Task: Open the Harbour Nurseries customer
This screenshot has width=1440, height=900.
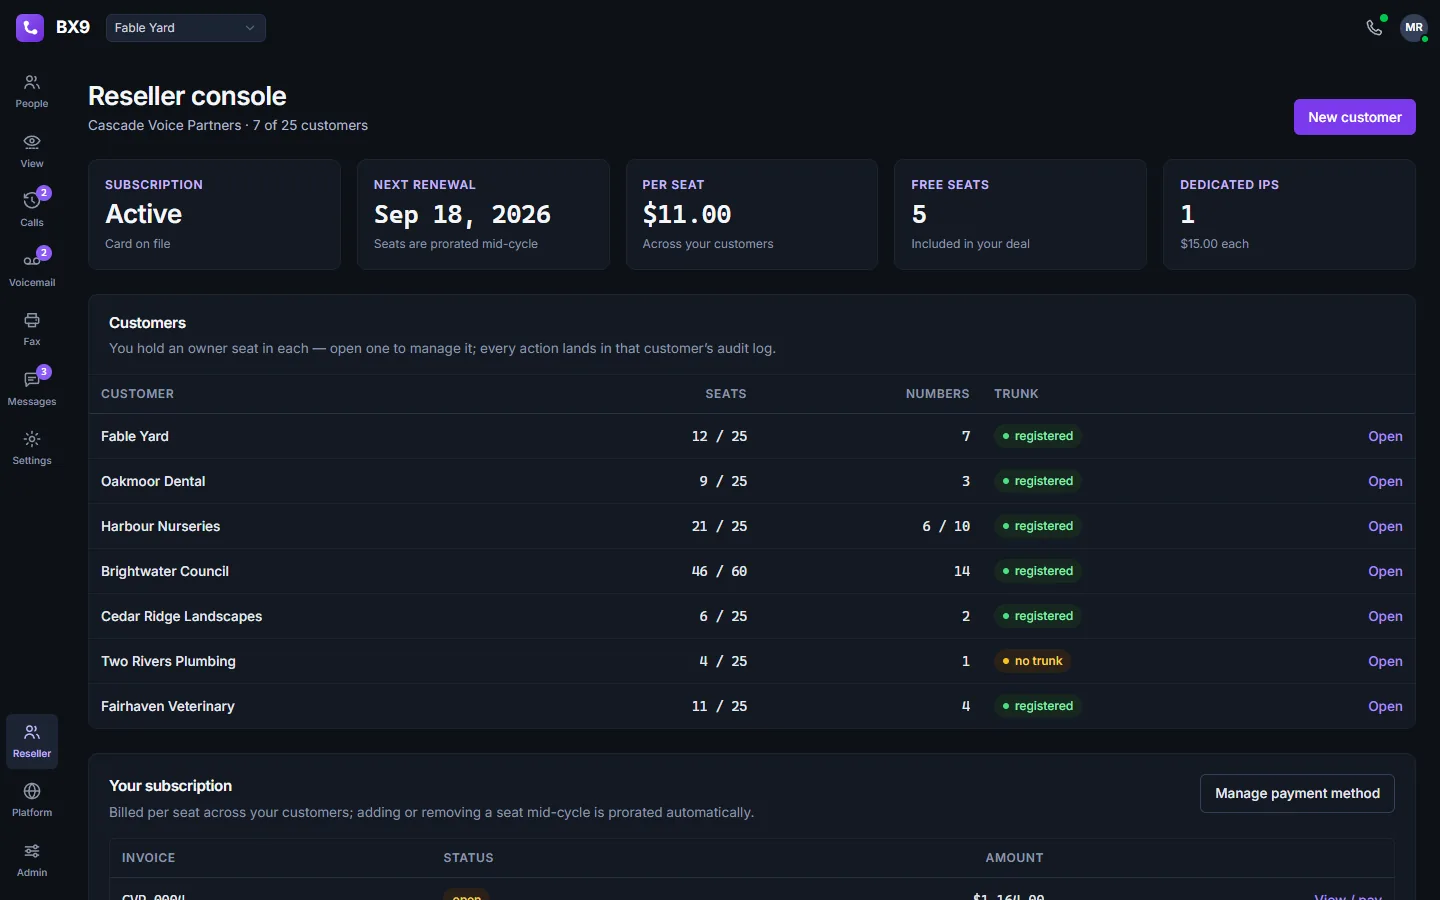Action: 1385,526
